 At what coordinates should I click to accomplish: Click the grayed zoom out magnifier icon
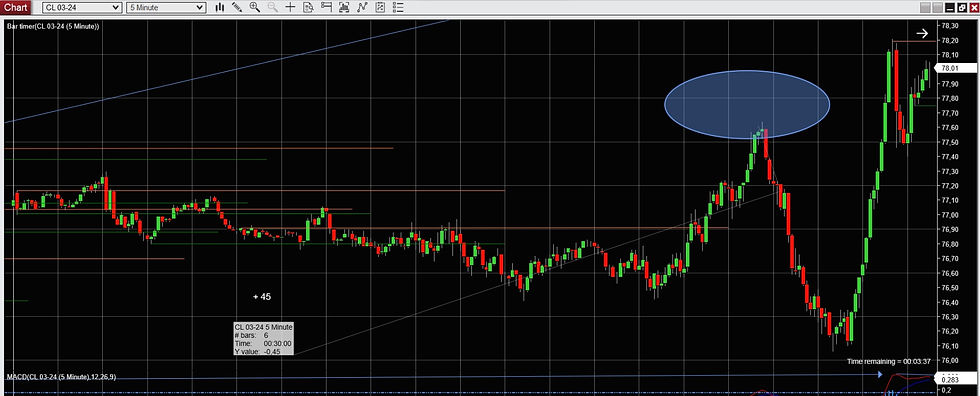pyautogui.click(x=272, y=7)
